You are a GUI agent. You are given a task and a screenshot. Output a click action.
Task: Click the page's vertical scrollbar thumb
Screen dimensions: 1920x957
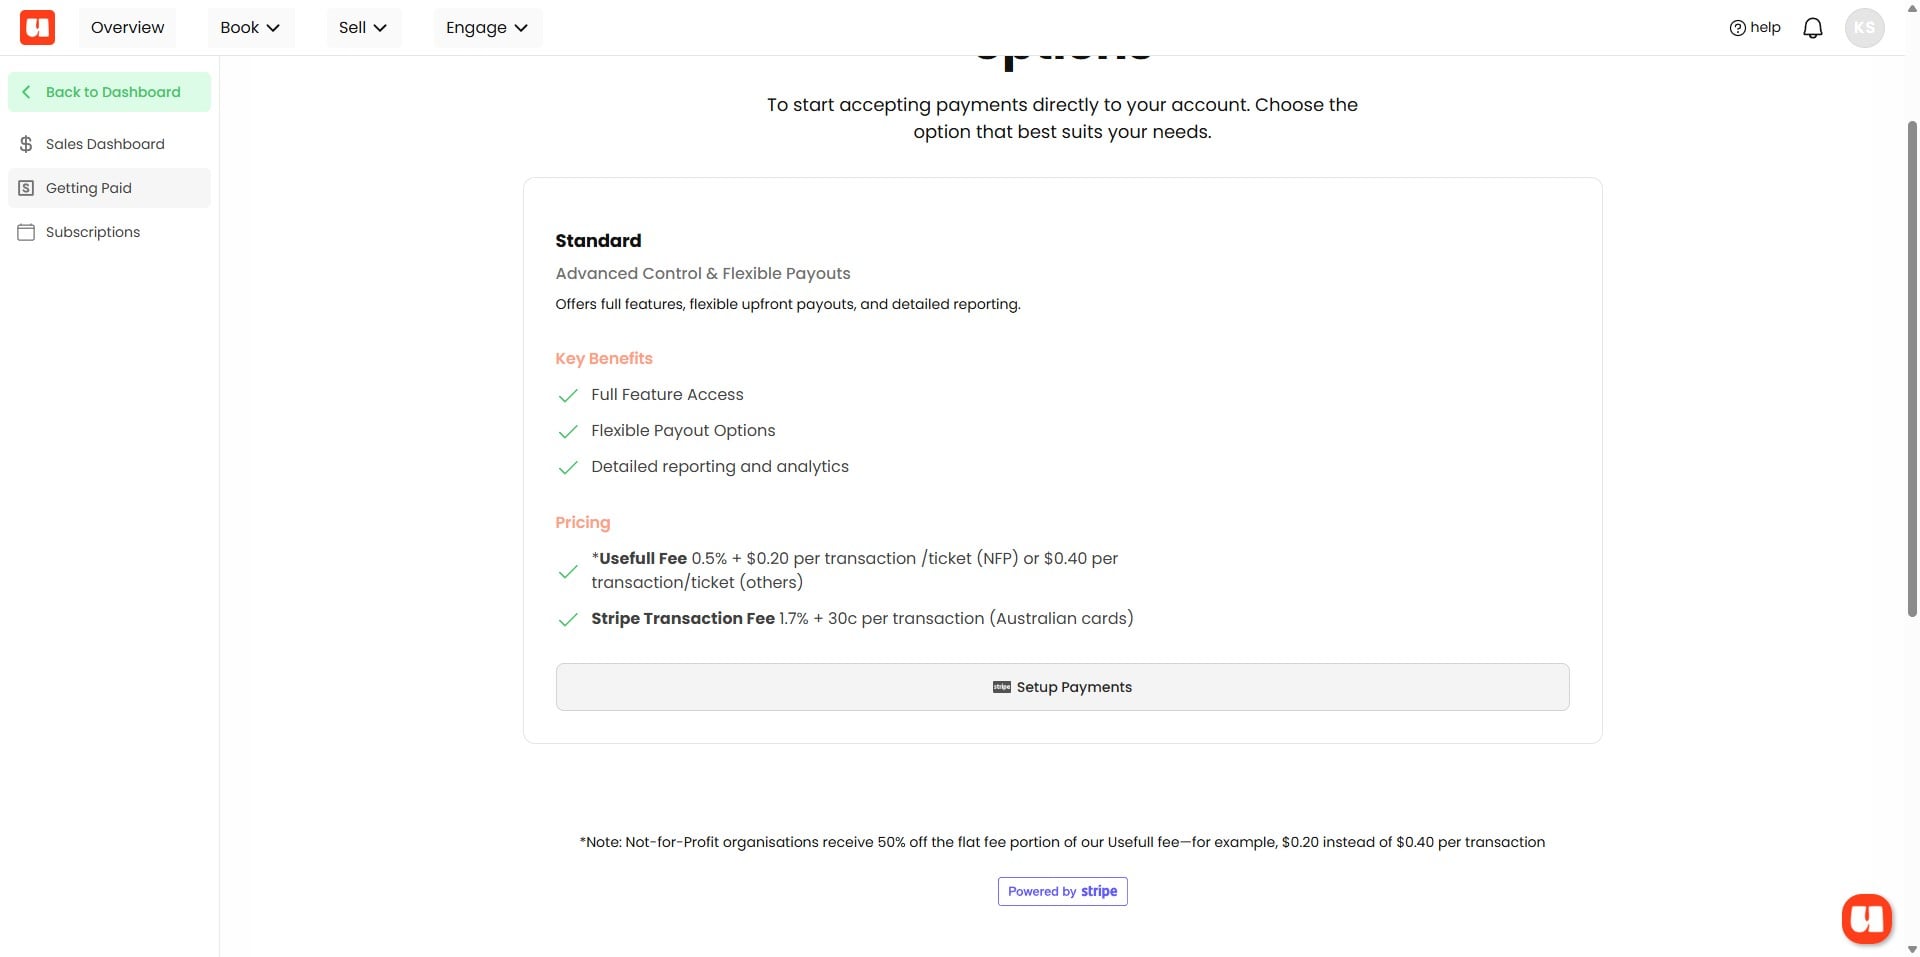pos(1912,370)
